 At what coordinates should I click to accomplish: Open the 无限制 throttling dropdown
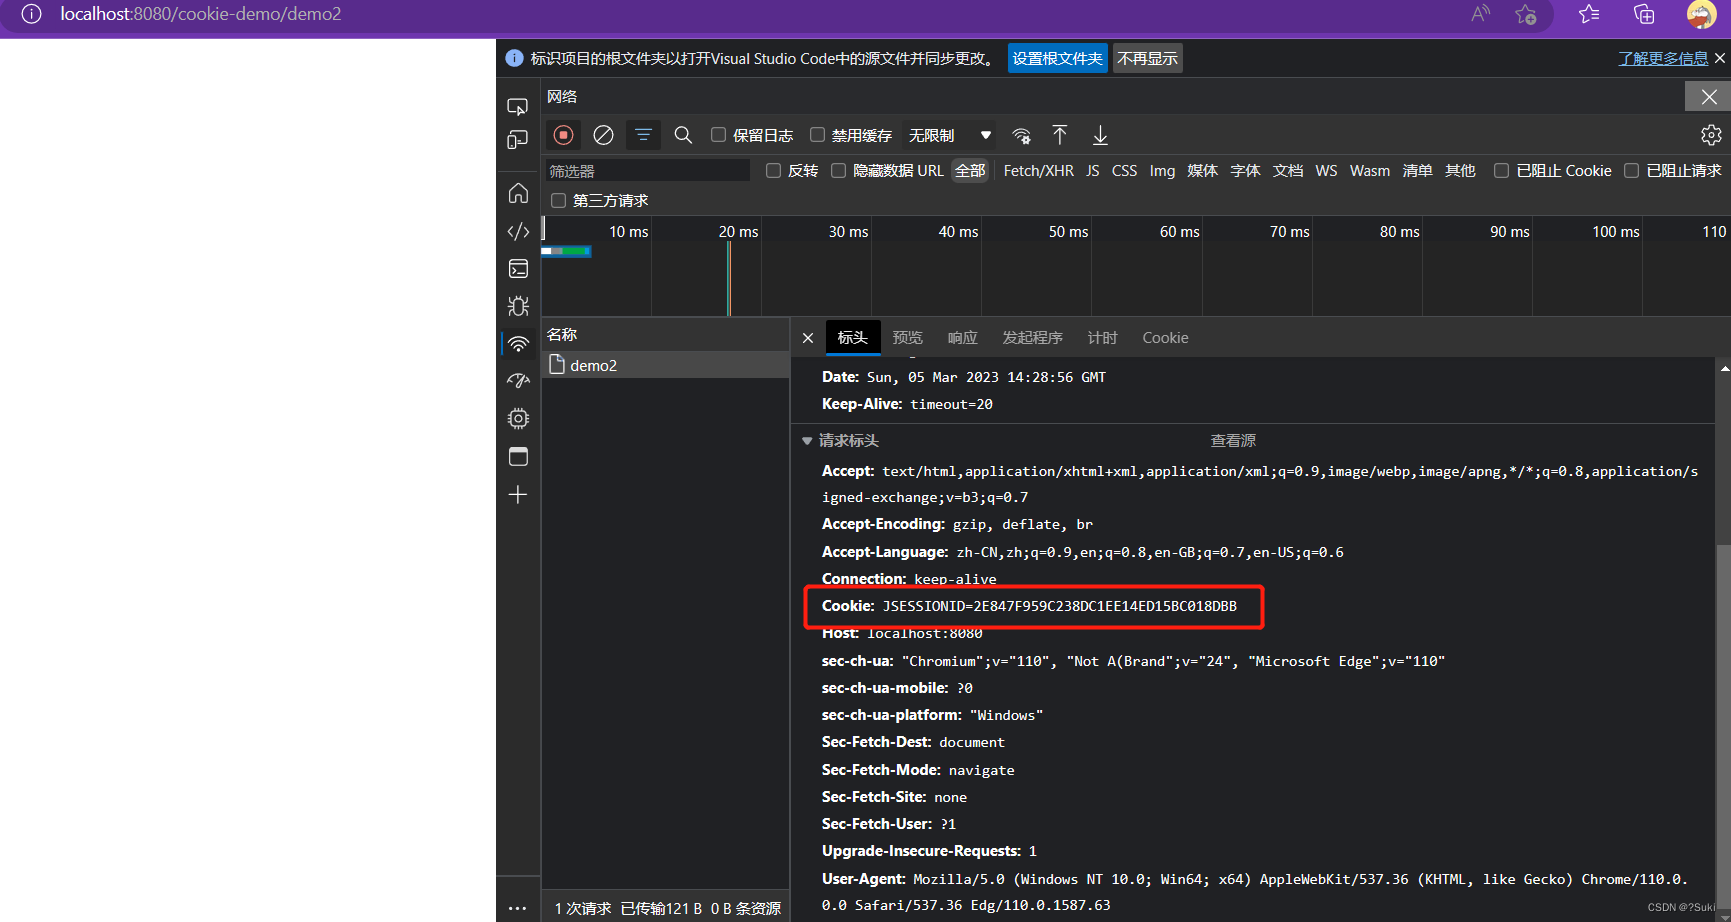tap(949, 135)
